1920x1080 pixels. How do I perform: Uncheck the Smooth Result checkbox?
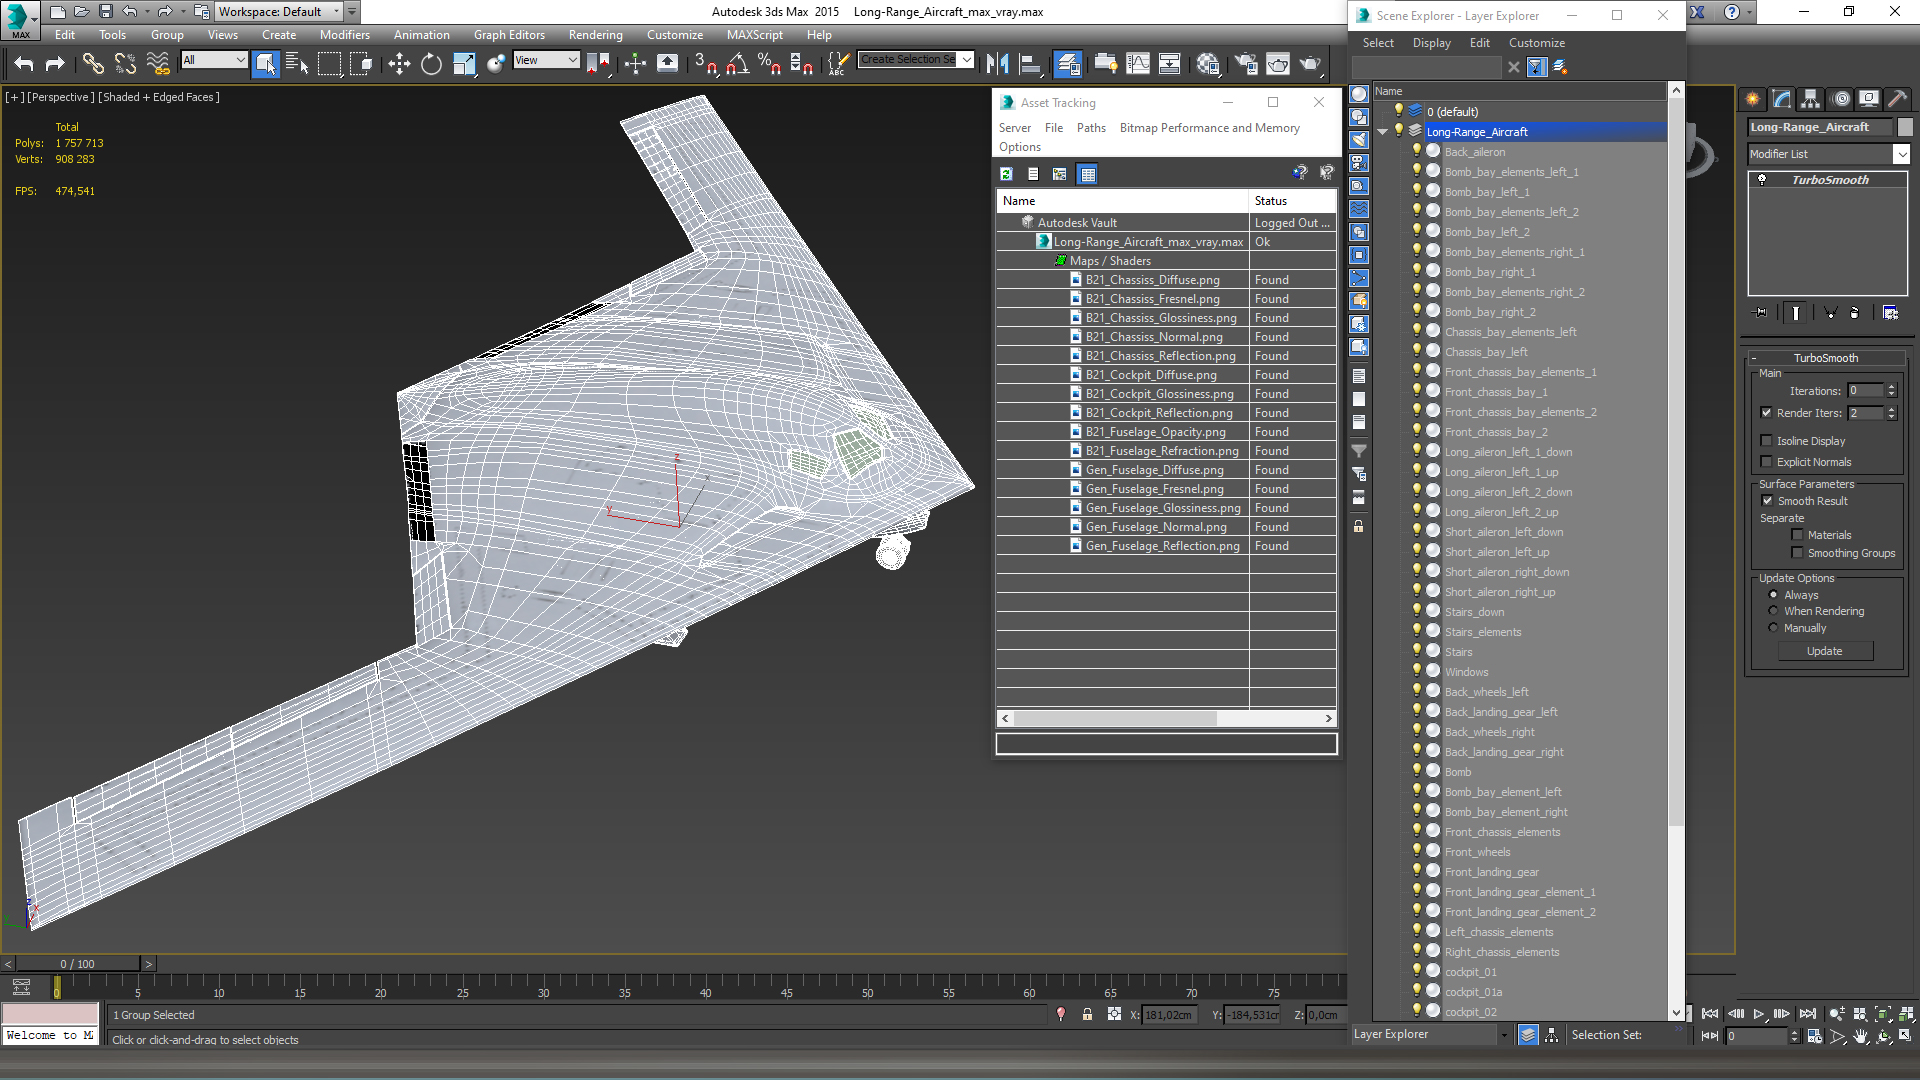[x=1767, y=501]
